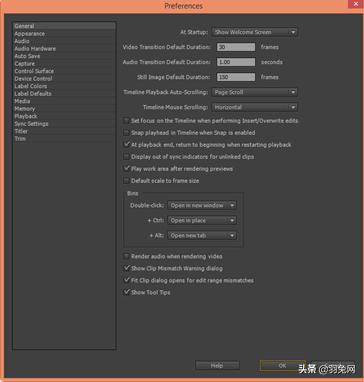
Task: Open Timeline Mouse Scrolling dropdown
Action: (255, 107)
